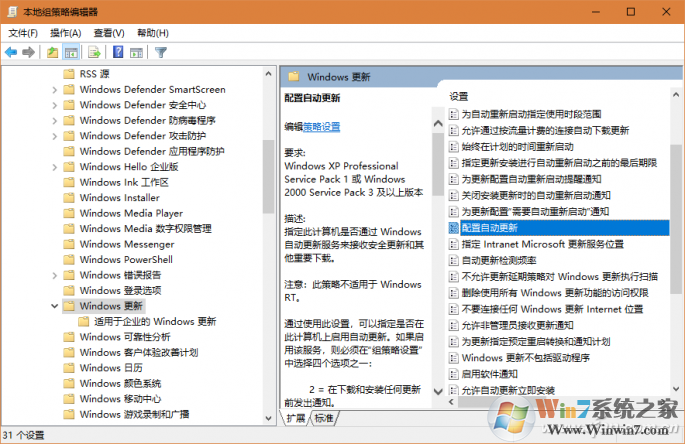The height and width of the screenshot is (444, 685).
Task: Select Windows 游戏录制和广播 in tree
Action: pos(134,414)
